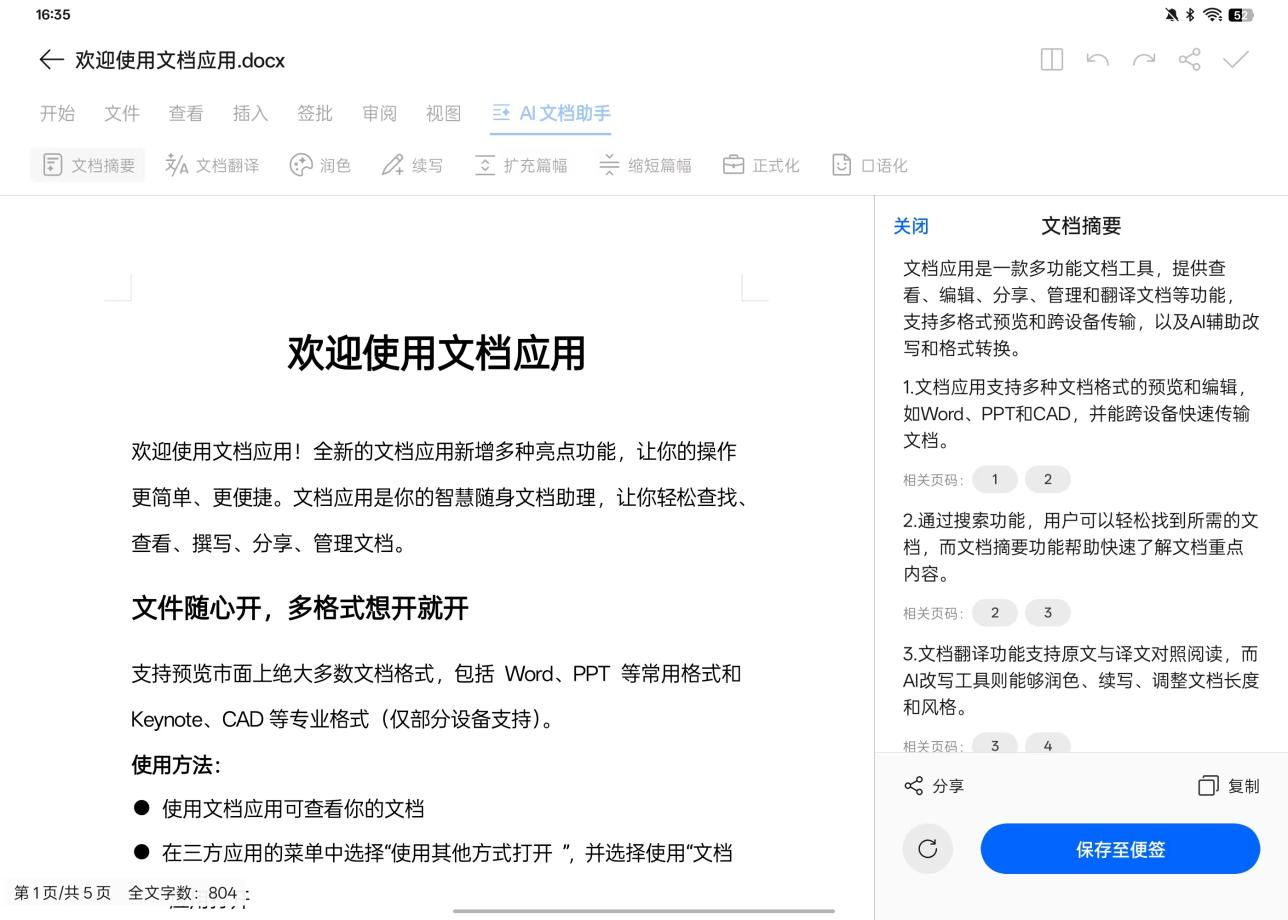The image size is (1288, 920).
Task: Tap the word count 全文字数: 804
Action: [183, 893]
